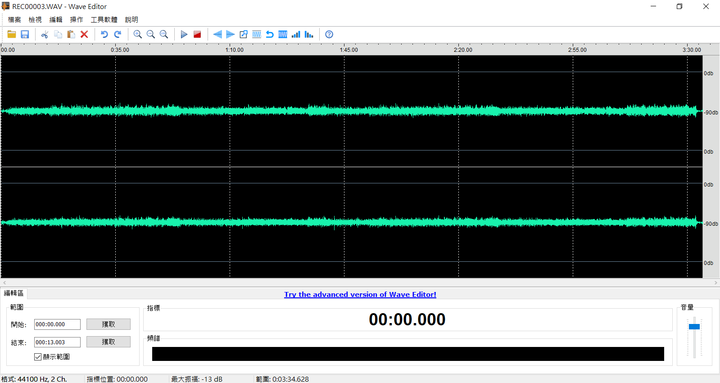Delete the selection with the red X icon
This screenshot has height=383, width=720.
[x=84, y=34]
